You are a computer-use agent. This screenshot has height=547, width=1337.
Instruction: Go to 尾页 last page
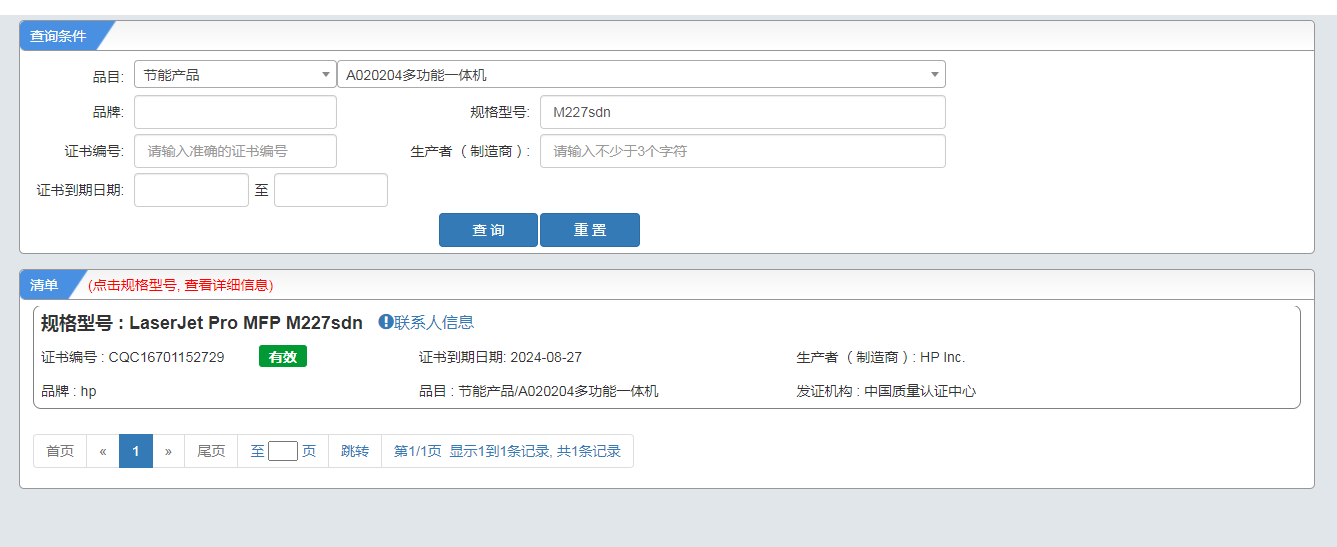coord(211,451)
